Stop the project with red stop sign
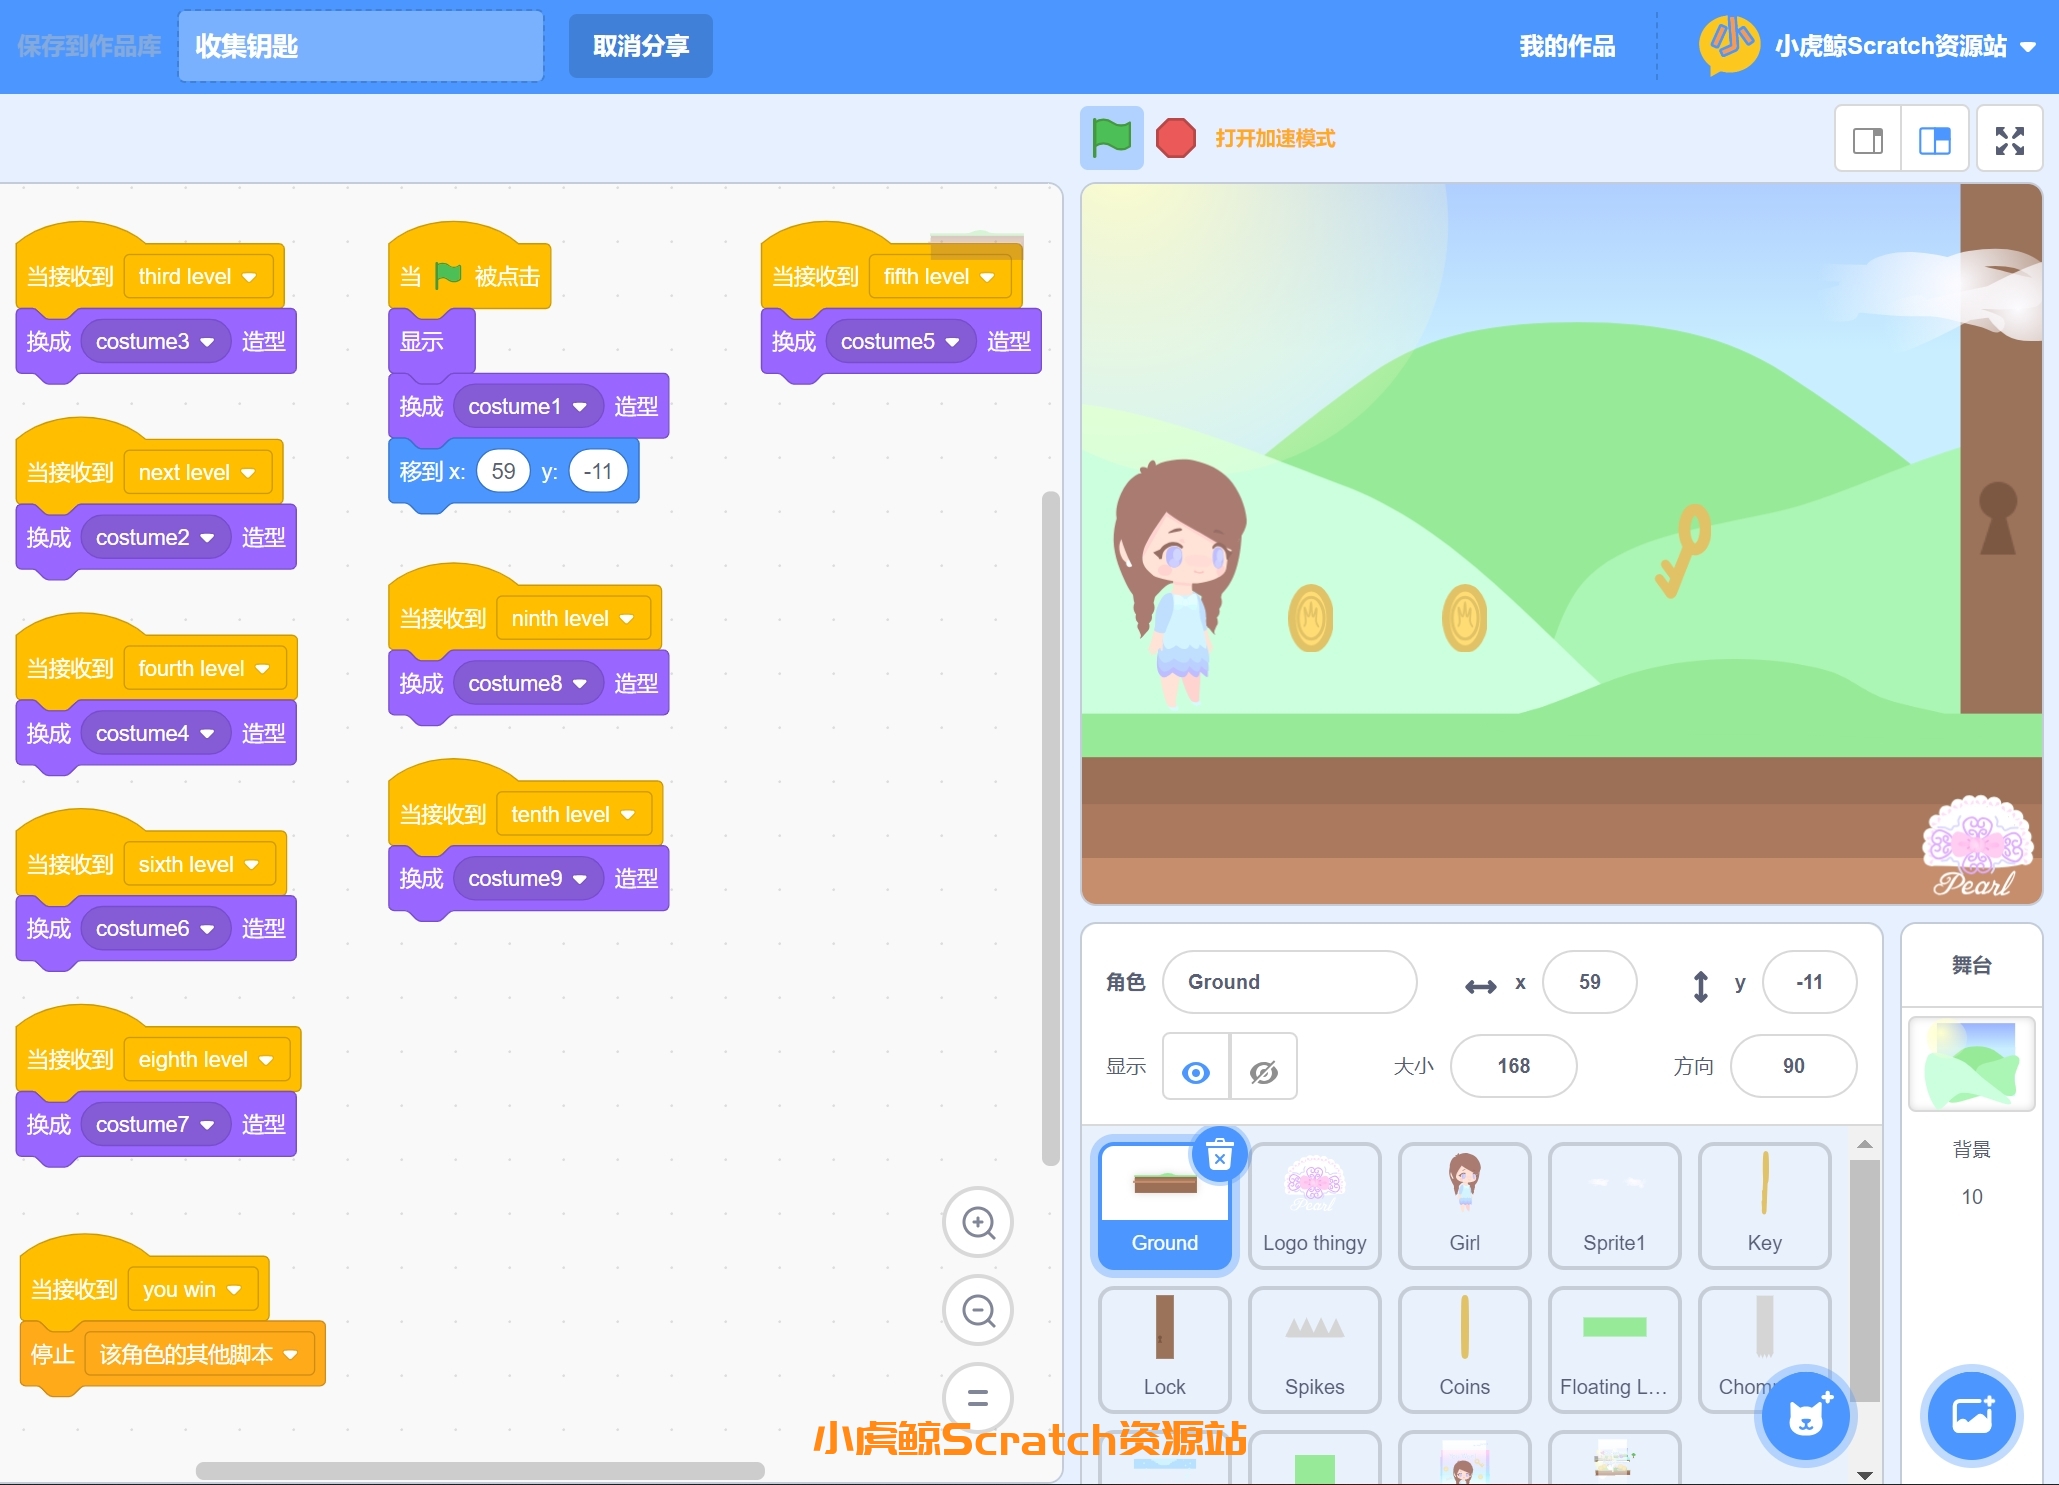This screenshot has width=2059, height=1485. coord(1175,138)
